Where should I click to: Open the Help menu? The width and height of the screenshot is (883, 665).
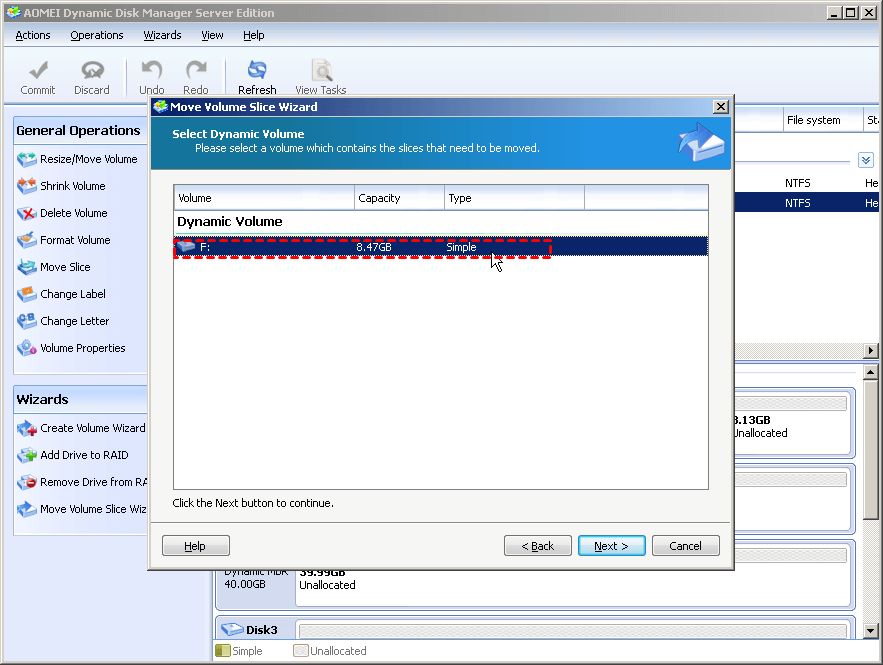click(253, 35)
